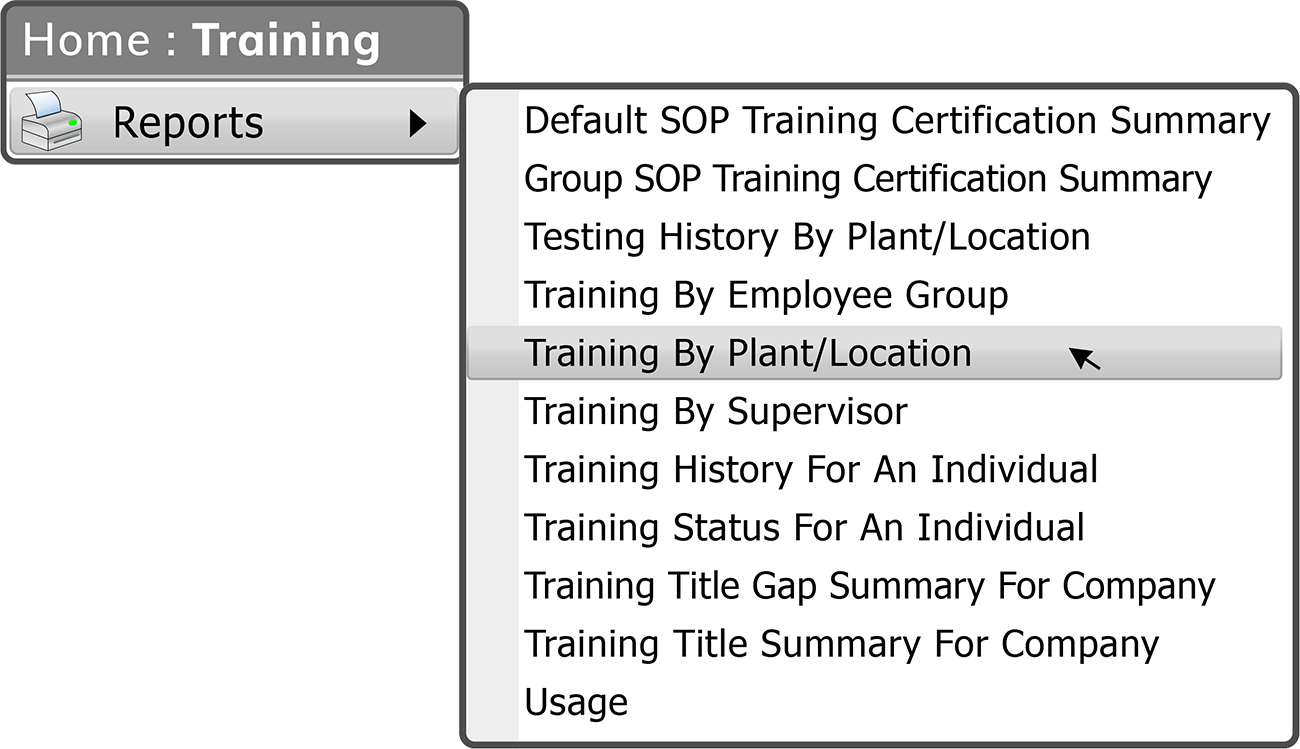1300x749 pixels.
Task: Choose Training Title Summary For Company
Action: pos(841,643)
